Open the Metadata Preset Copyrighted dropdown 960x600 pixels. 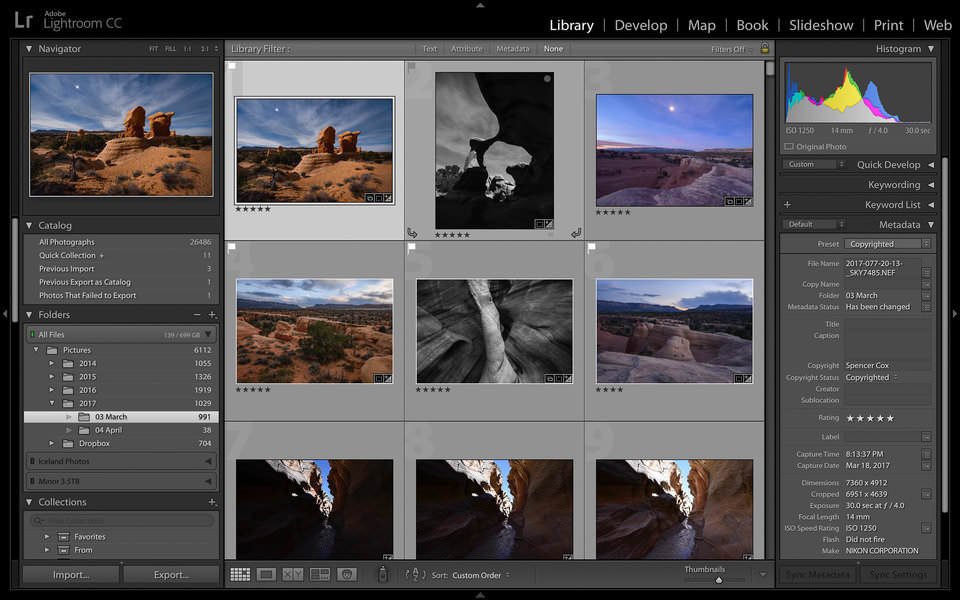pyautogui.click(x=887, y=244)
